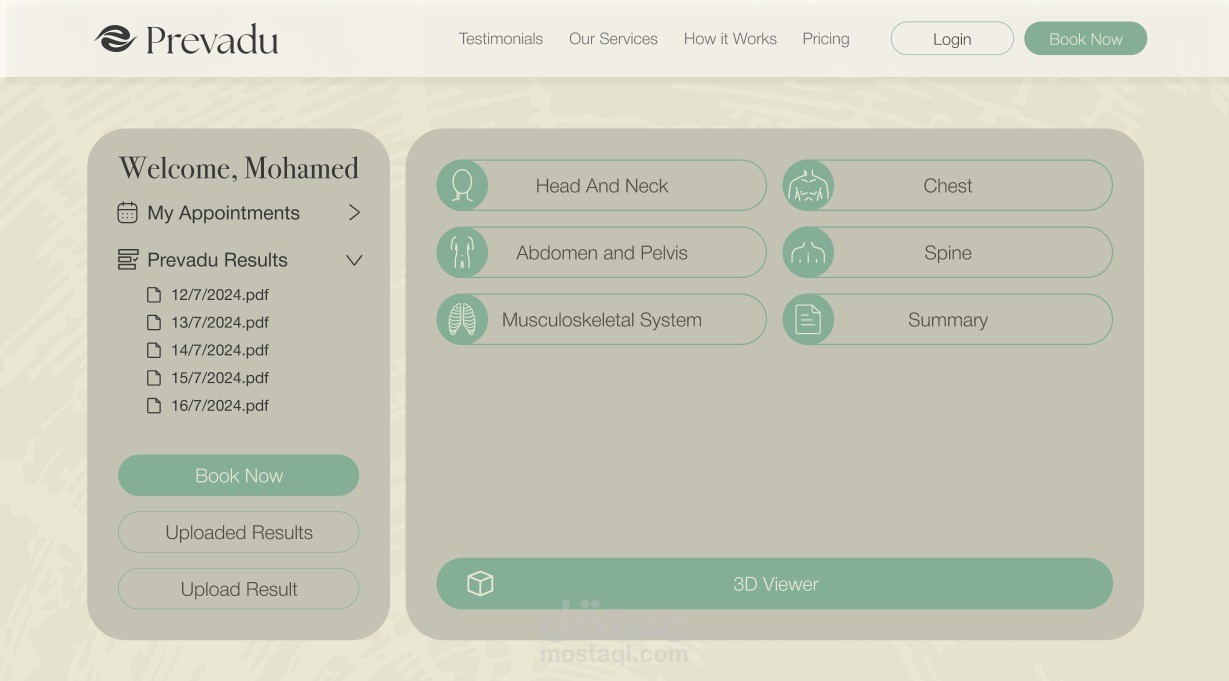Click the file icon next to 15/7/2024.pdf
Image resolution: width=1229 pixels, height=681 pixels.
coord(154,378)
